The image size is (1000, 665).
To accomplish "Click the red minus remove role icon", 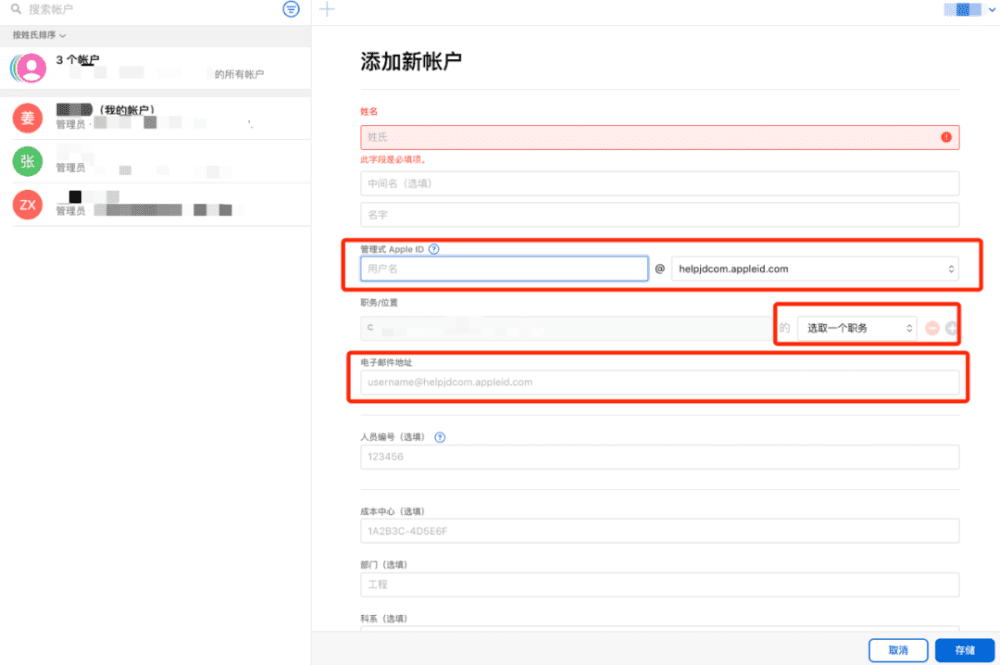I will [x=932, y=328].
